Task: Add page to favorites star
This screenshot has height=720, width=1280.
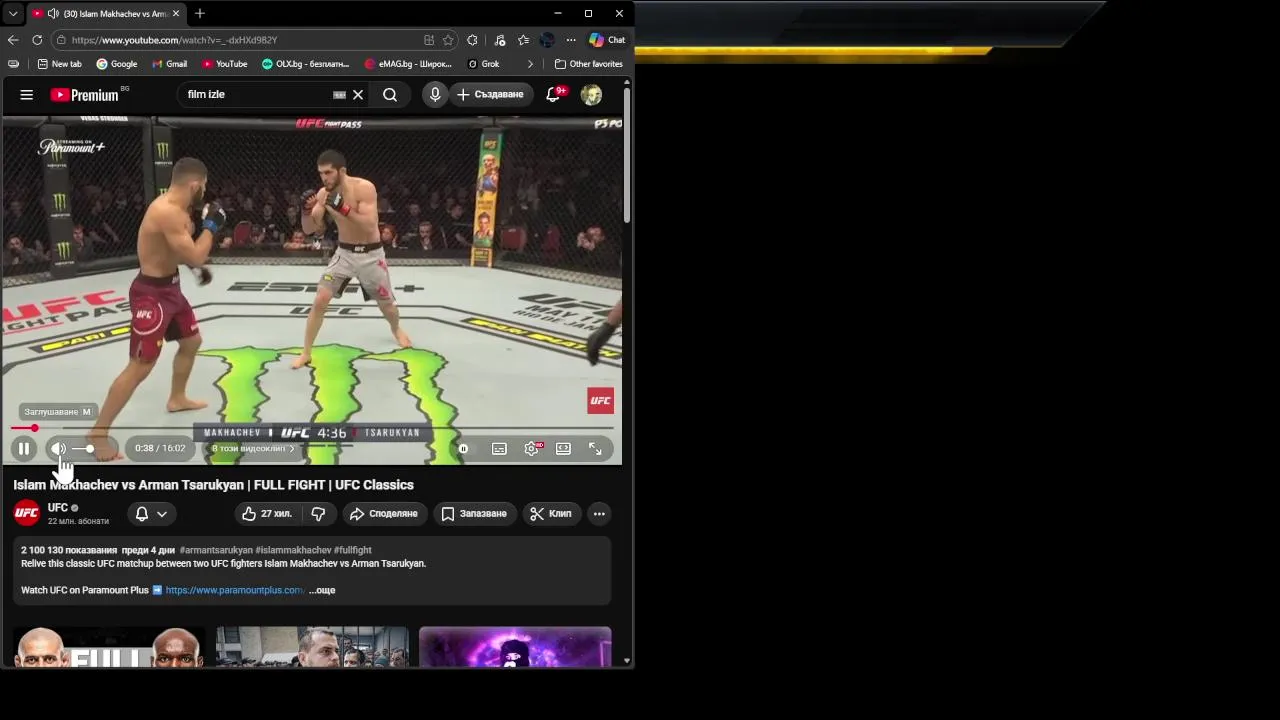Action: (448, 40)
